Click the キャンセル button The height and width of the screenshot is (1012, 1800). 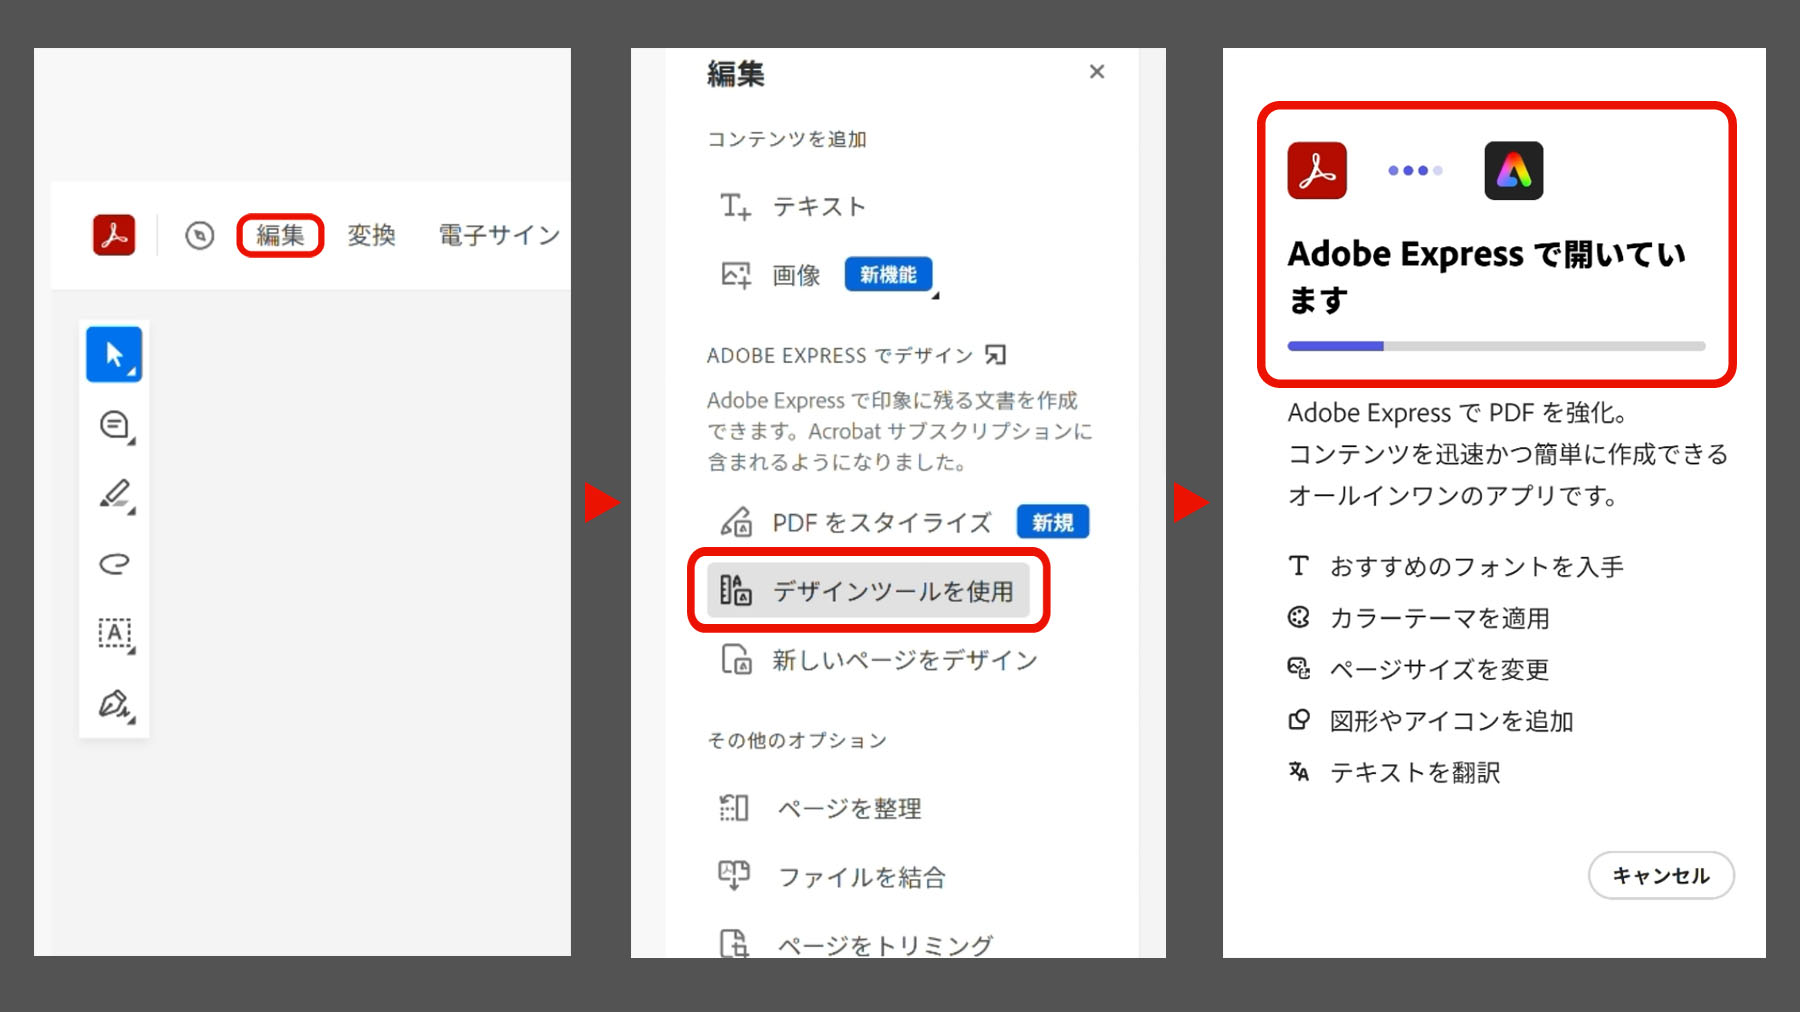click(1661, 875)
